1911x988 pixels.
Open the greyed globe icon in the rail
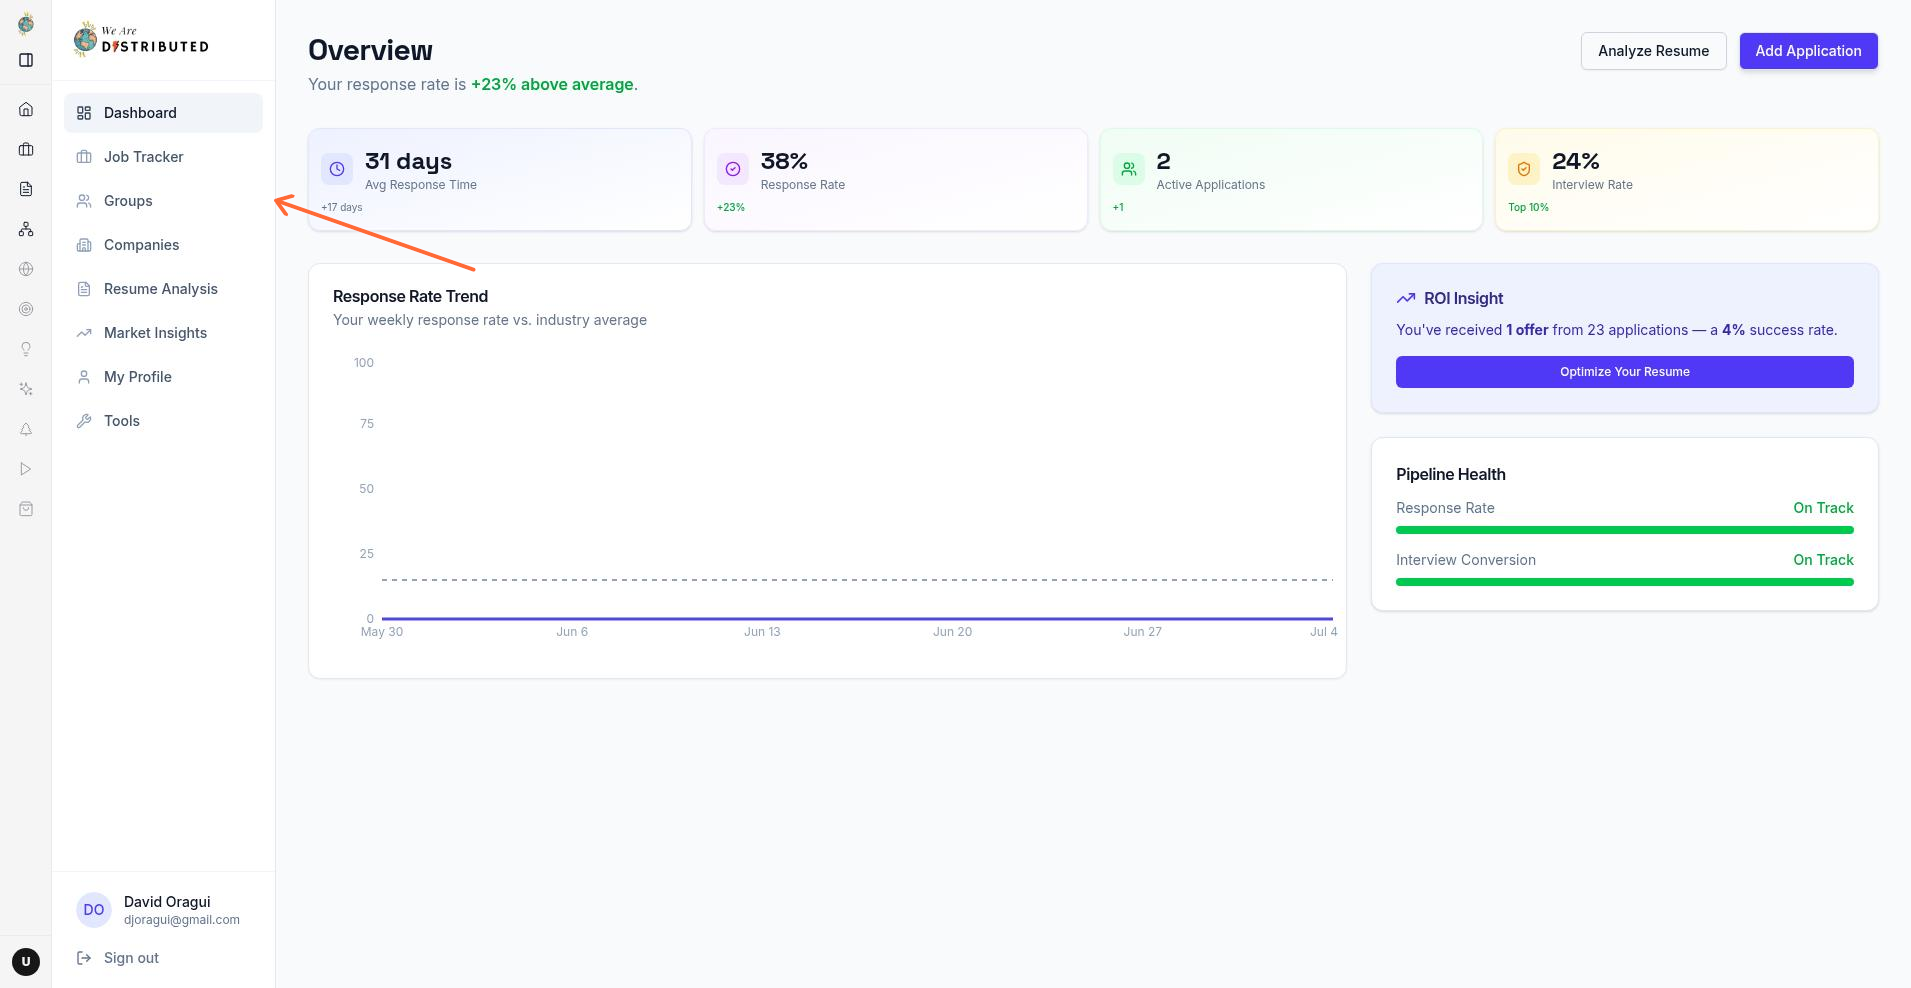[x=26, y=269]
